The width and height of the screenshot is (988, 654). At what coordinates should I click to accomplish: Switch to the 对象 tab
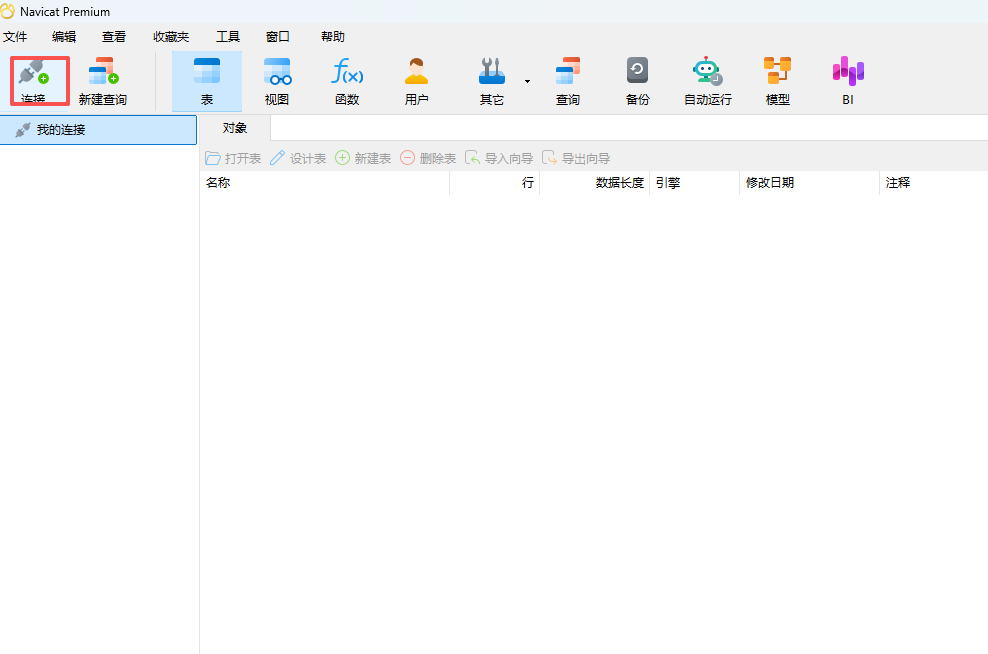point(235,128)
